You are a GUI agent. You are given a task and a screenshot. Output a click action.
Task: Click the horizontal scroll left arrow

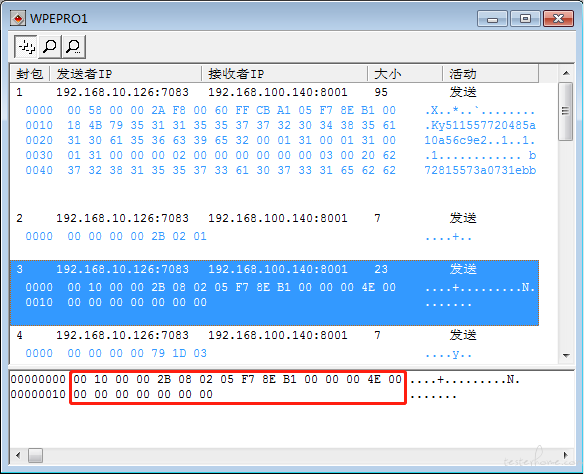click(18, 455)
